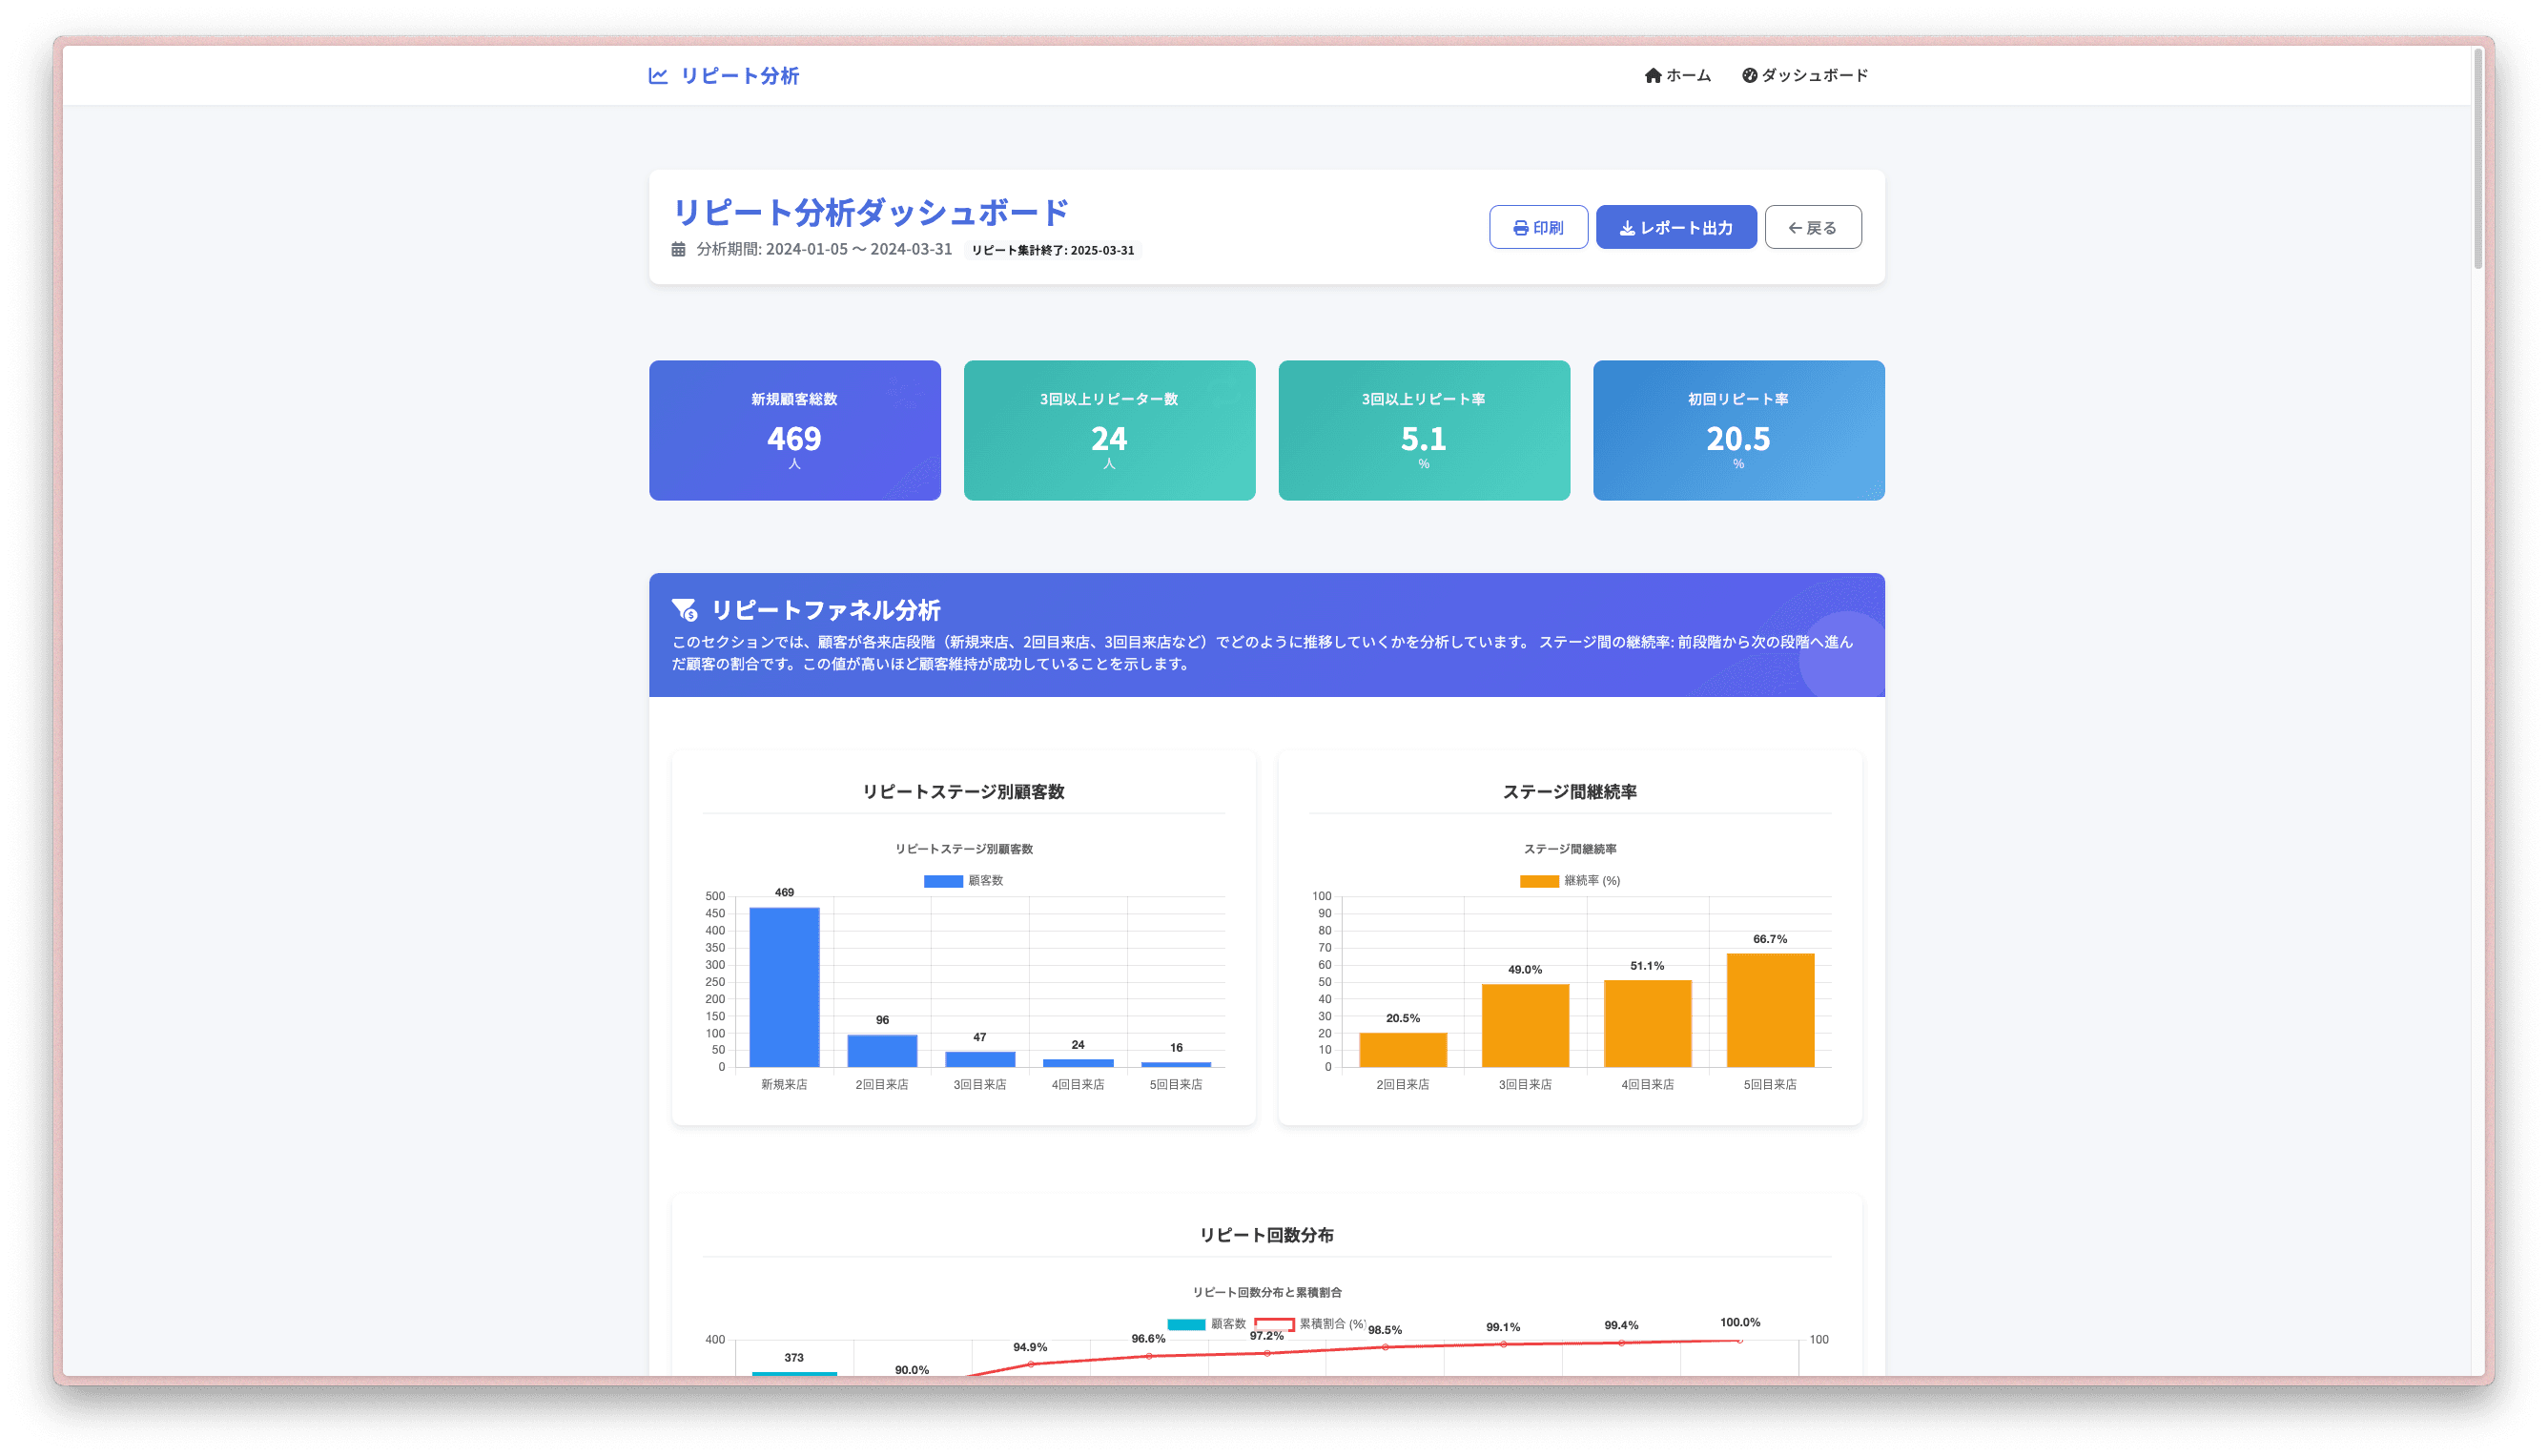Click the 新規来店 bar labeled 469
Screen dimensions: 2548x1456
pyautogui.click(x=784, y=987)
